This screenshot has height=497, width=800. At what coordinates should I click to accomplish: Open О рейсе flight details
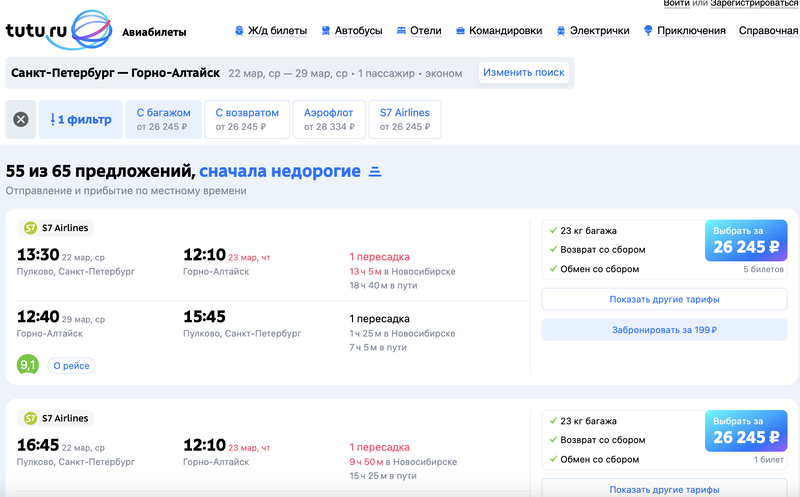pyautogui.click(x=71, y=365)
